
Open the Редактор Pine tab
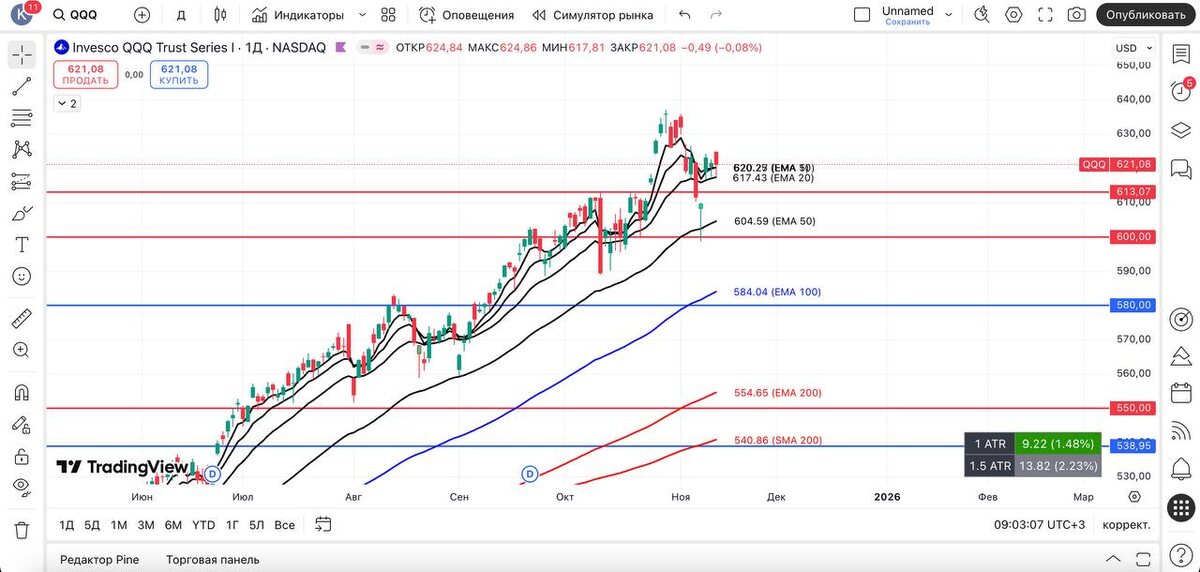point(100,560)
